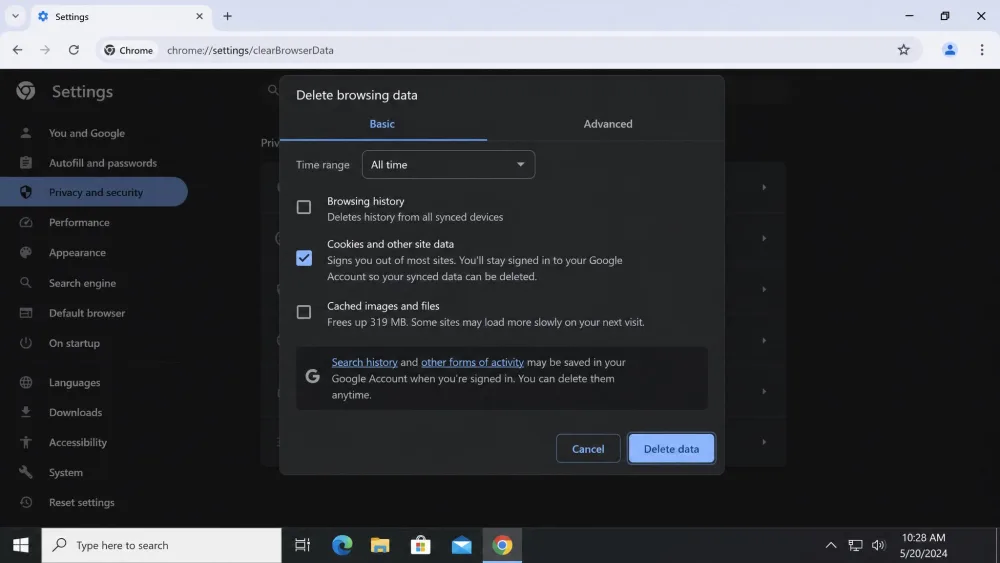Switch to the Advanced tab
Image resolution: width=1000 pixels, height=563 pixels.
(x=608, y=124)
